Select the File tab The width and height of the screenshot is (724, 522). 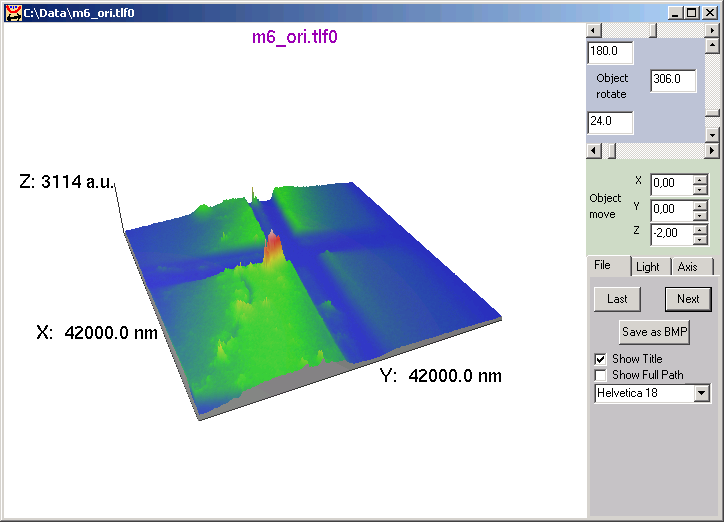pyautogui.click(x=603, y=265)
